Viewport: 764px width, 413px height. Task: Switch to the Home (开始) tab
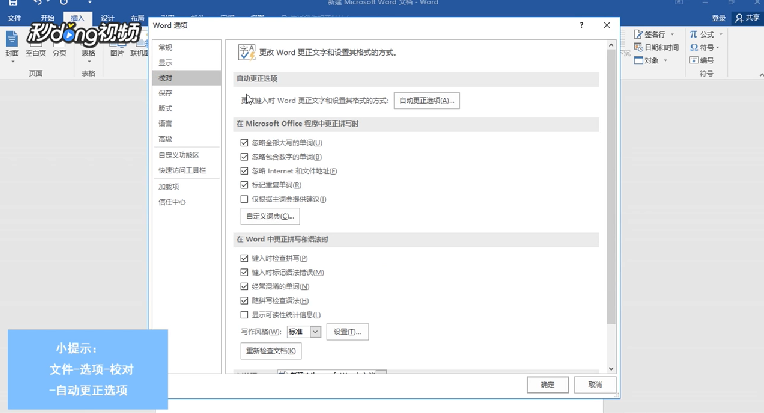(x=47, y=18)
